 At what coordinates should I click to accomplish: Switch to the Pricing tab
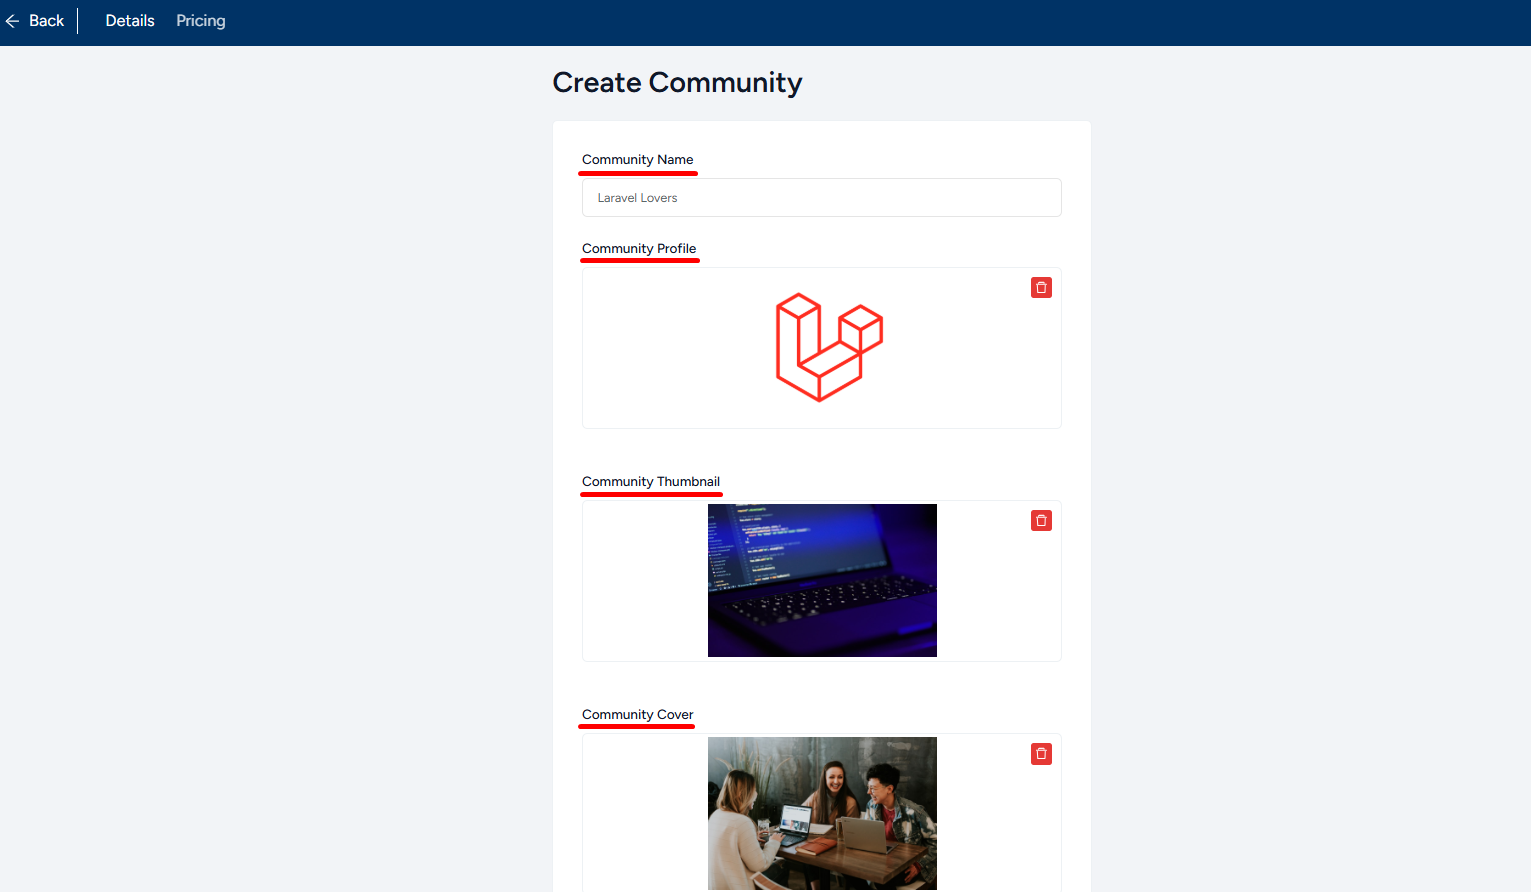(x=201, y=21)
